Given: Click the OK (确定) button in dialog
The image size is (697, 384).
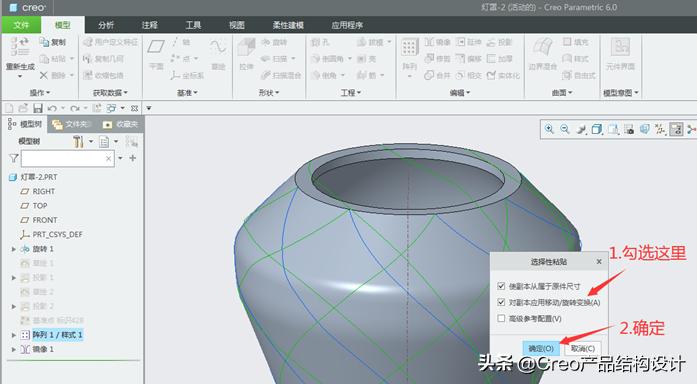Looking at the screenshot, I should pyautogui.click(x=541, y=348).
